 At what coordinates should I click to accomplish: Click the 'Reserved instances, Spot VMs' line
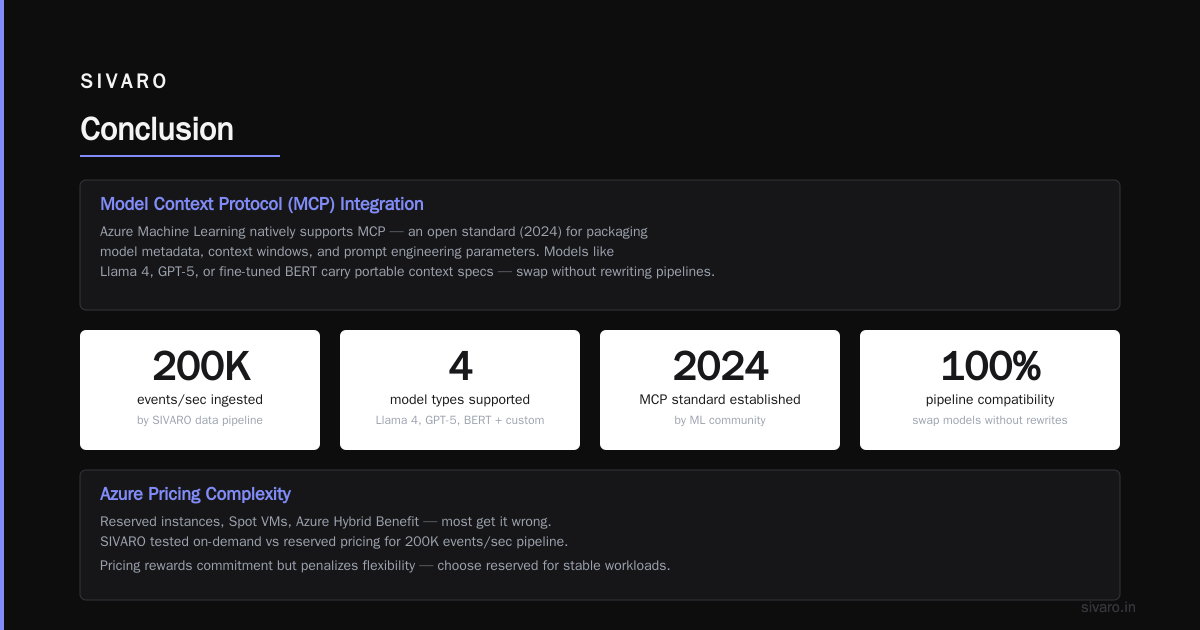(x=326, y=521)
